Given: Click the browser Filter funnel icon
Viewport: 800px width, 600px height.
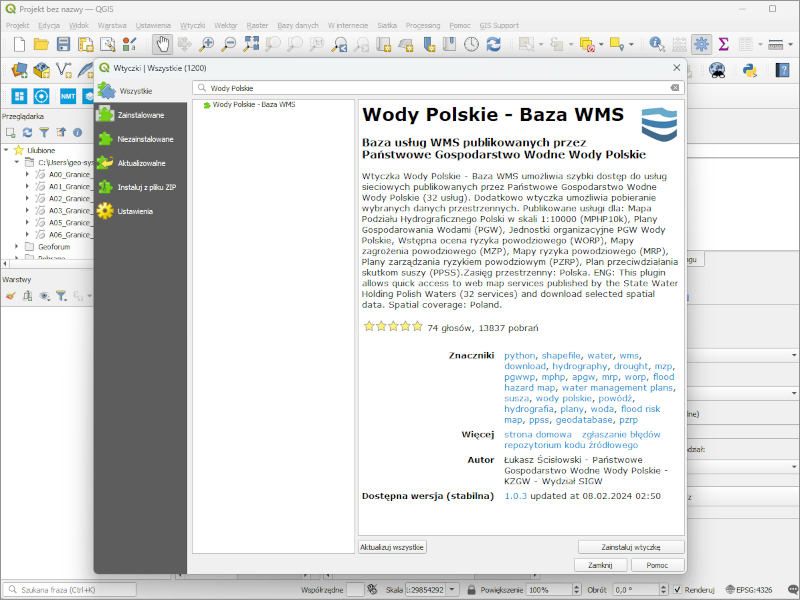Looking at the screenshot, I should coord(44,133).
